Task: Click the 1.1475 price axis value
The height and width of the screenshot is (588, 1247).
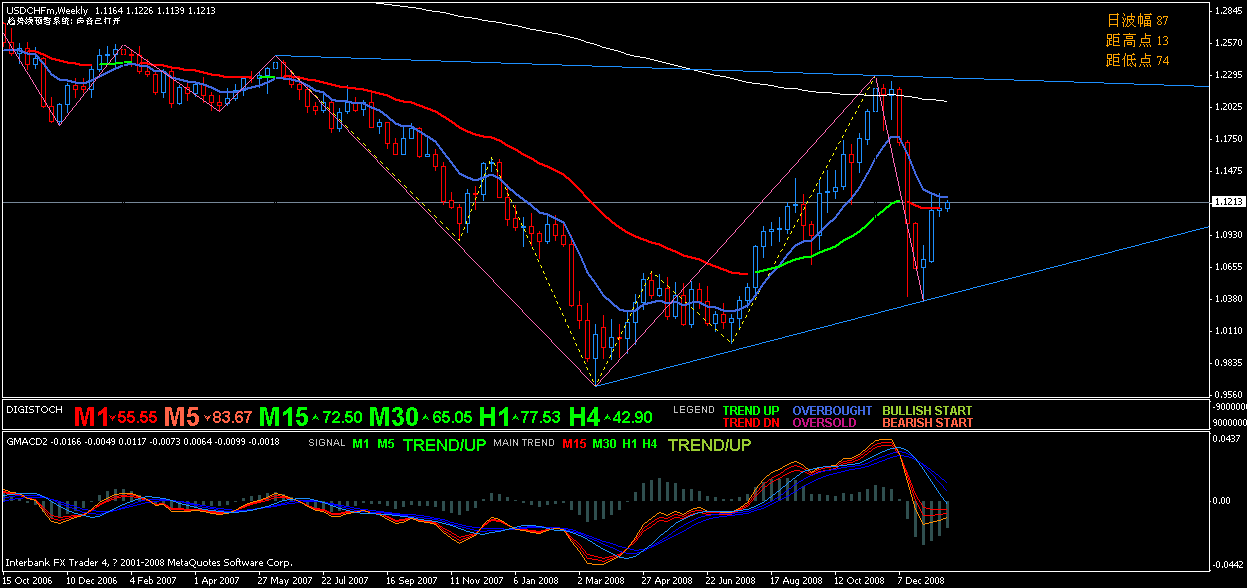Action: tap(1227, 170)
